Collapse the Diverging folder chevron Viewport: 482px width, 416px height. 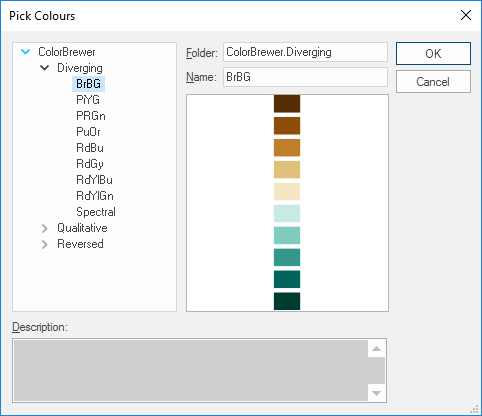click(x=44, y=68)
